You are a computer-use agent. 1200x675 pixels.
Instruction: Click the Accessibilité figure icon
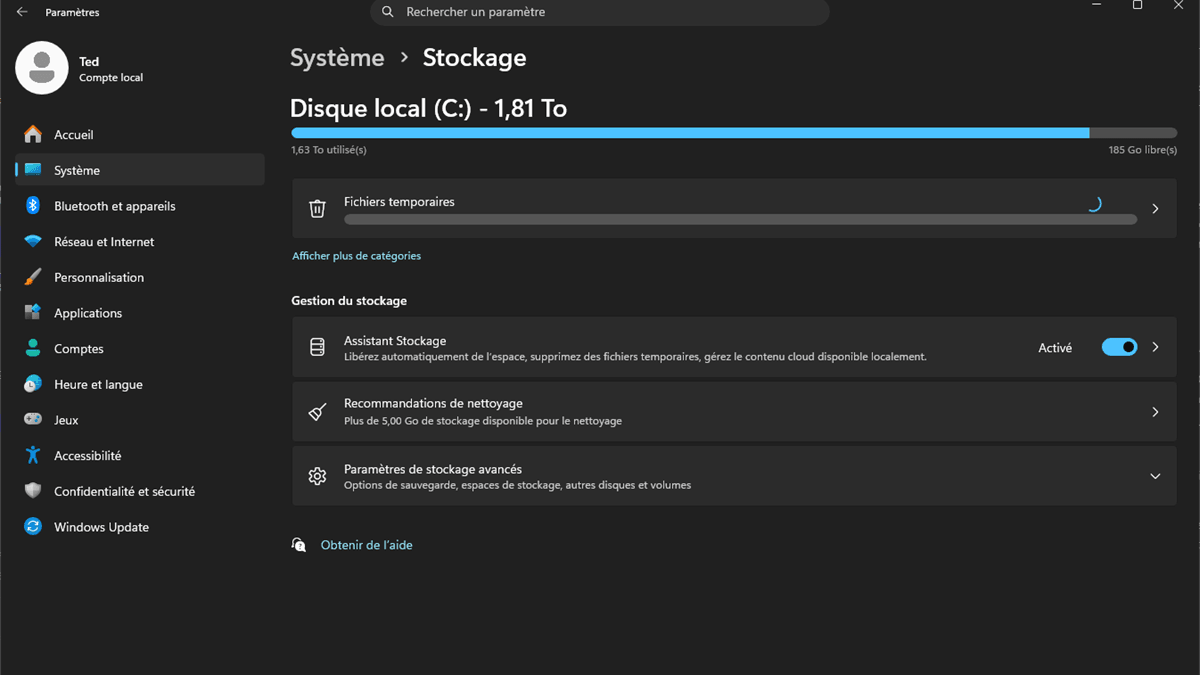(33, 455)
